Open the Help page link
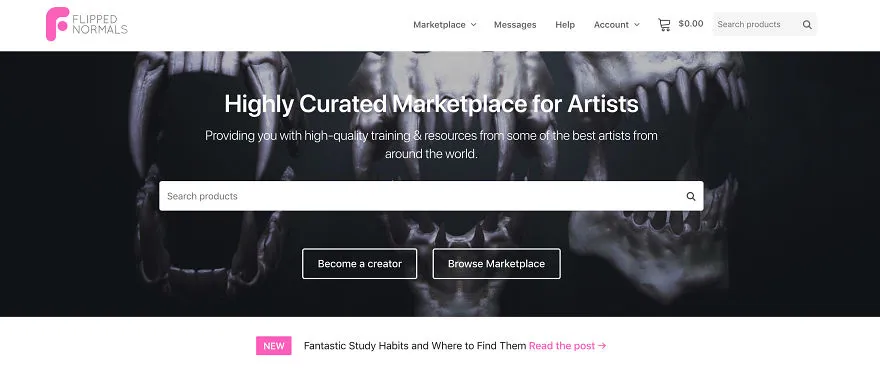This screenshot has height=390, width=880. tap(565, 25)
